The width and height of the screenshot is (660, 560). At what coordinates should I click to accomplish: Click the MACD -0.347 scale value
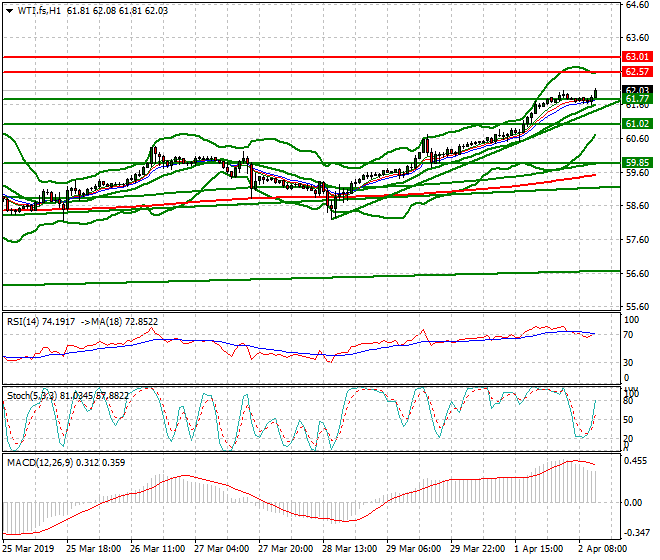point(636,533)
